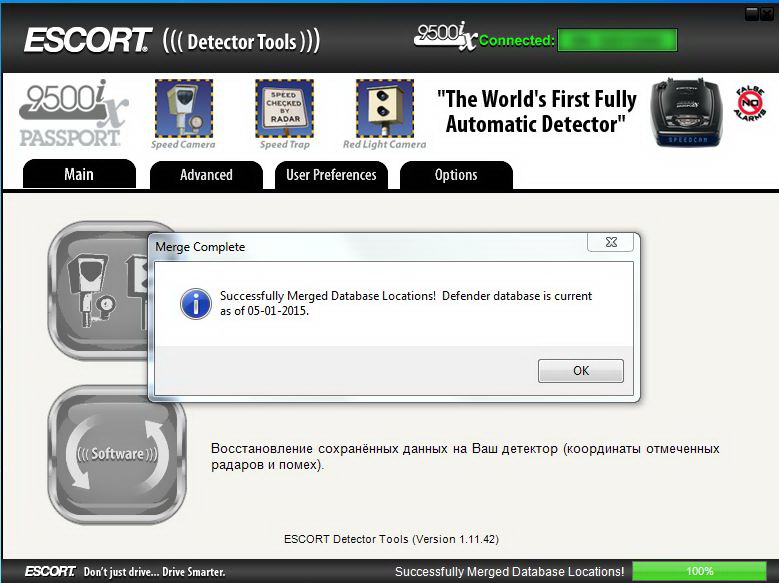This screenshot has height=583, width=779.
Task: Click the Red Light Camera icon
Action: click(x=385, y=108)
